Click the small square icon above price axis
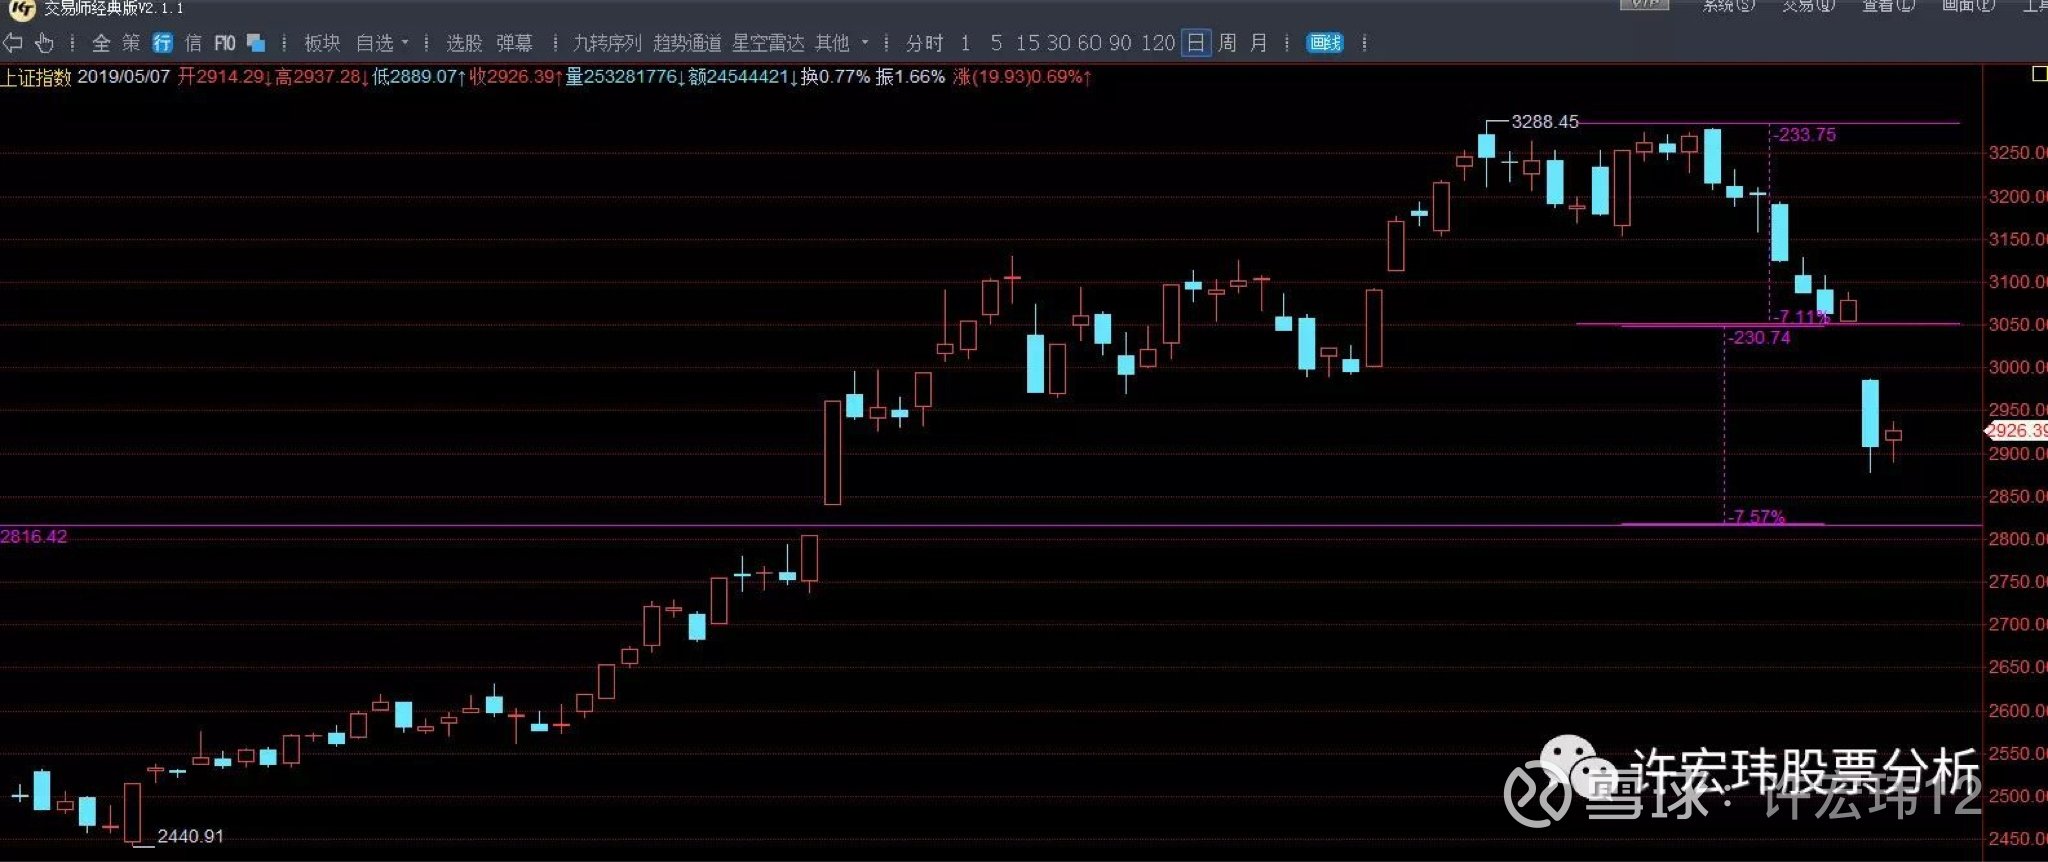Image resolution: width=2048 pixels, height=862 pixels. [x=2039, y=74]
